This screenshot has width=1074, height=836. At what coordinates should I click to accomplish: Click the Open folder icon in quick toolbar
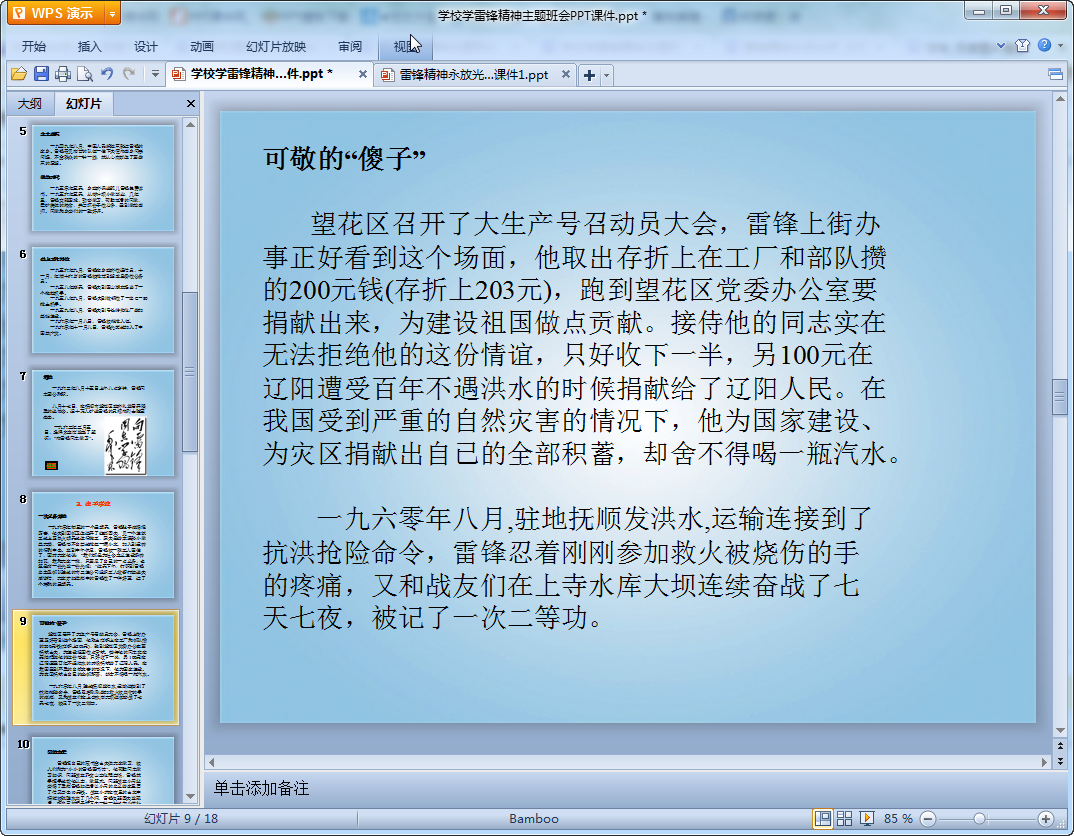coord(18,74)
